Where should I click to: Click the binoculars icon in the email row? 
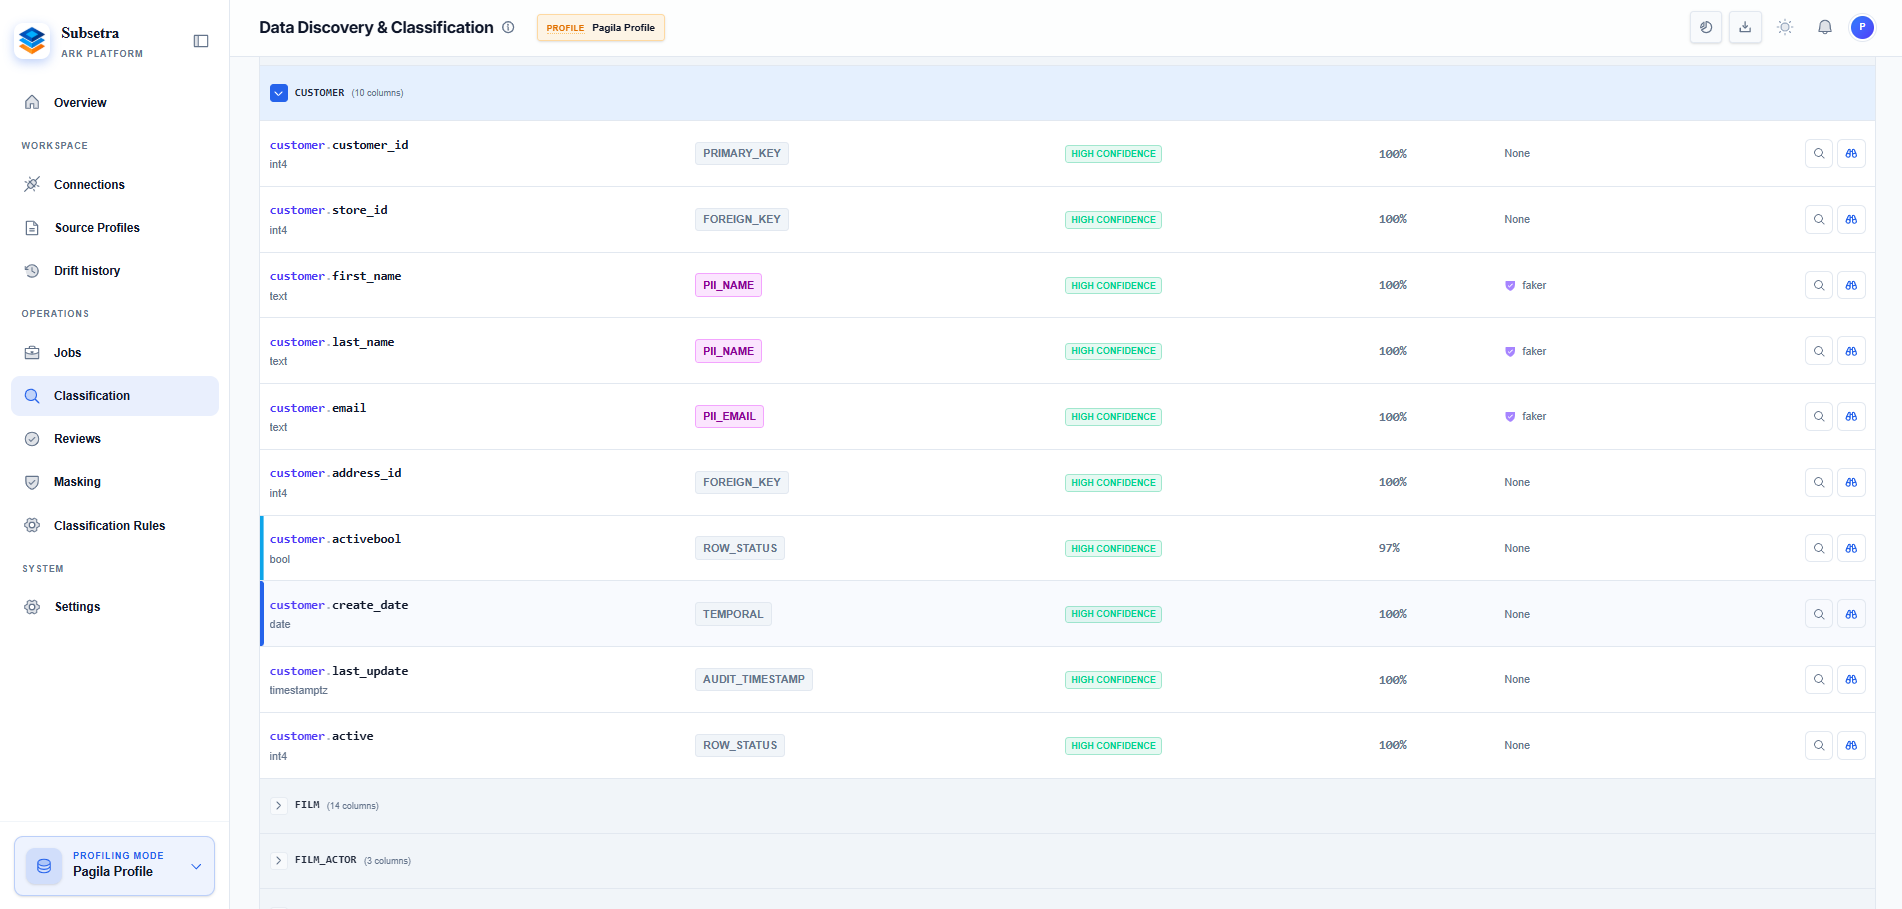(1851, 416)
